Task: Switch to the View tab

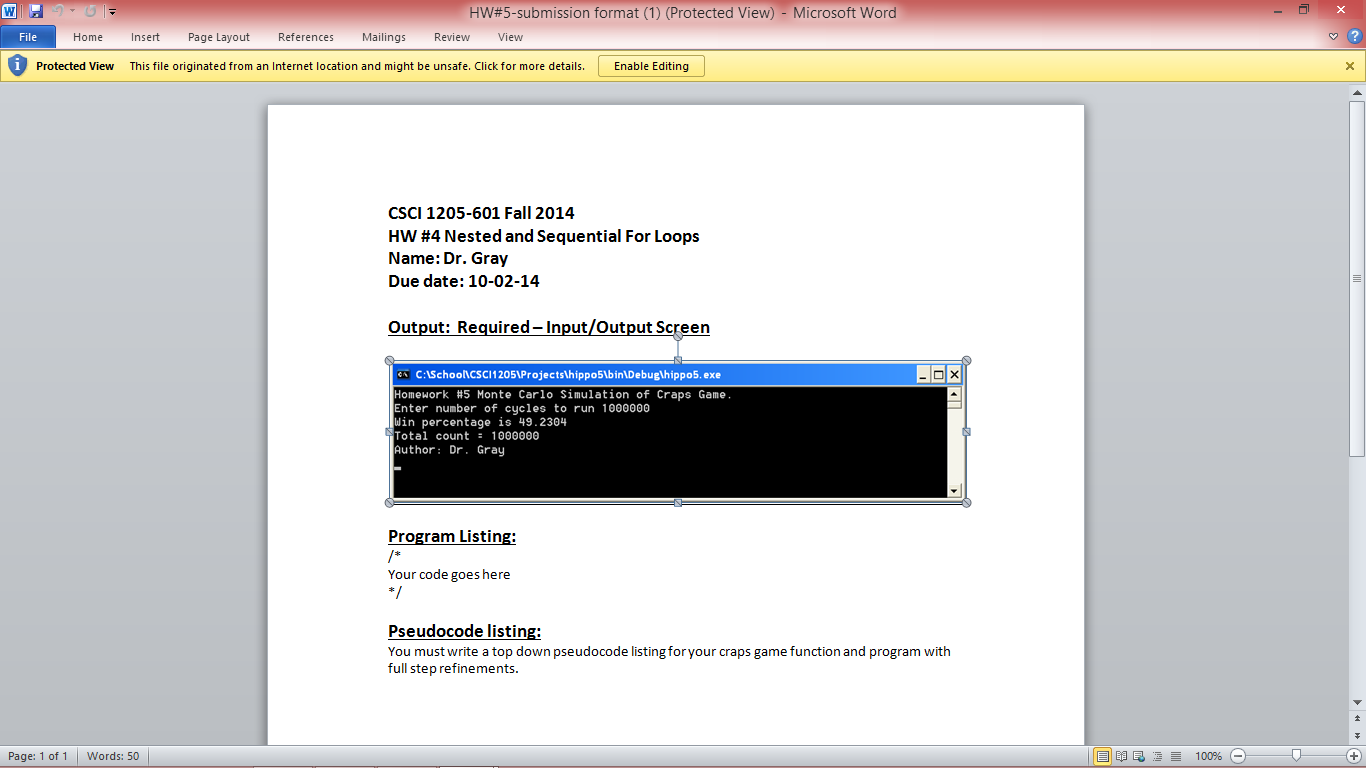Action: 510,37
